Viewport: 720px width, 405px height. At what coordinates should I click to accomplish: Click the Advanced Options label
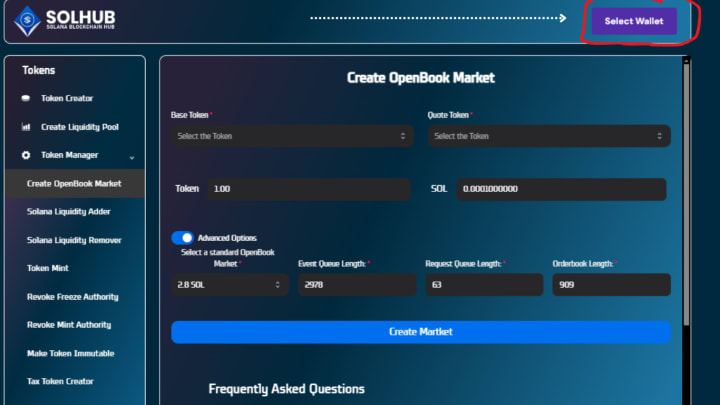227,238
